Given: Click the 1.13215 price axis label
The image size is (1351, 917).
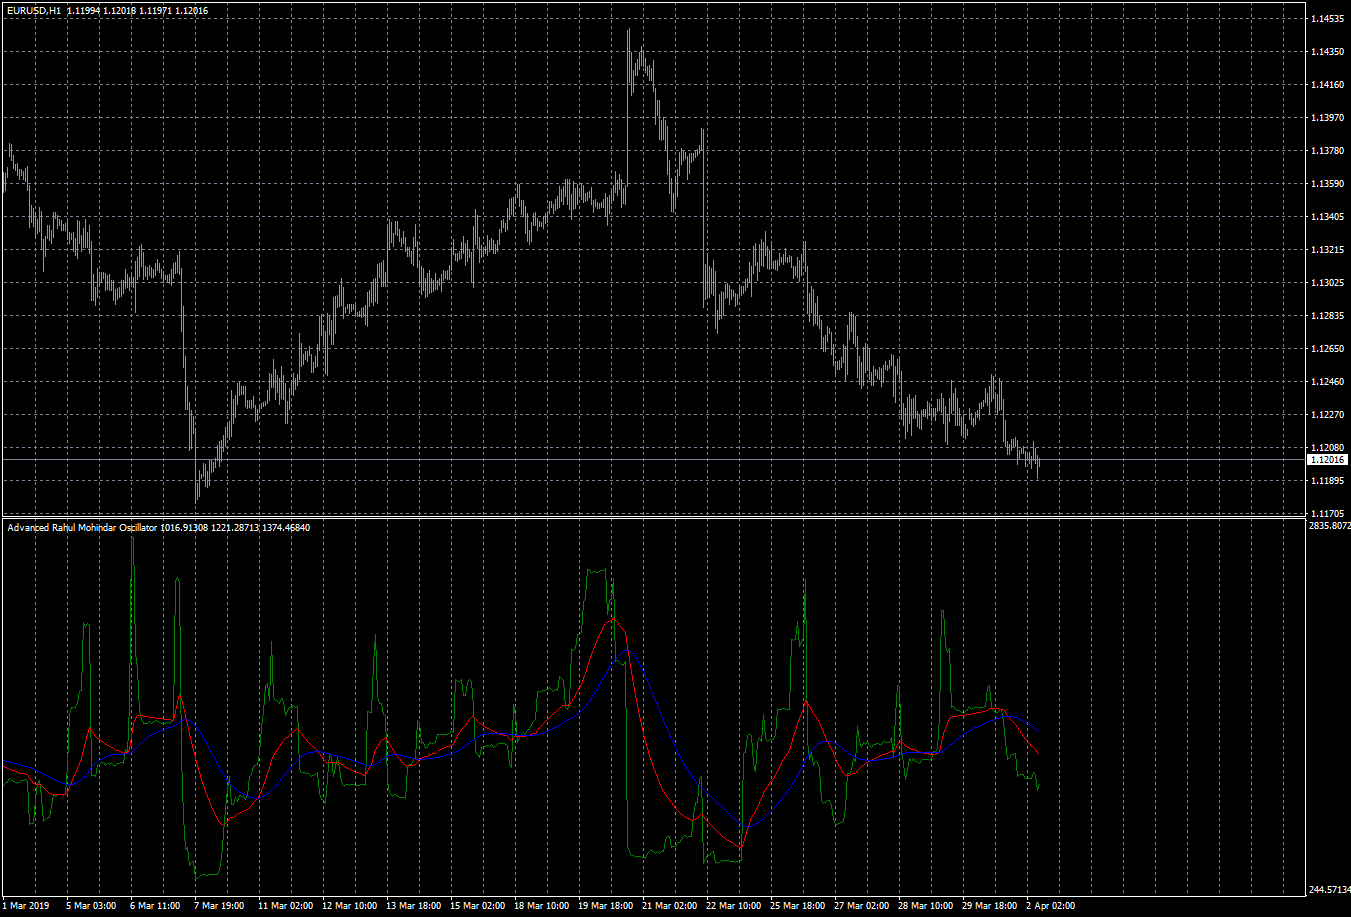Looking at the screenshot, I should pyautogui.click(x=1327, y=250).
